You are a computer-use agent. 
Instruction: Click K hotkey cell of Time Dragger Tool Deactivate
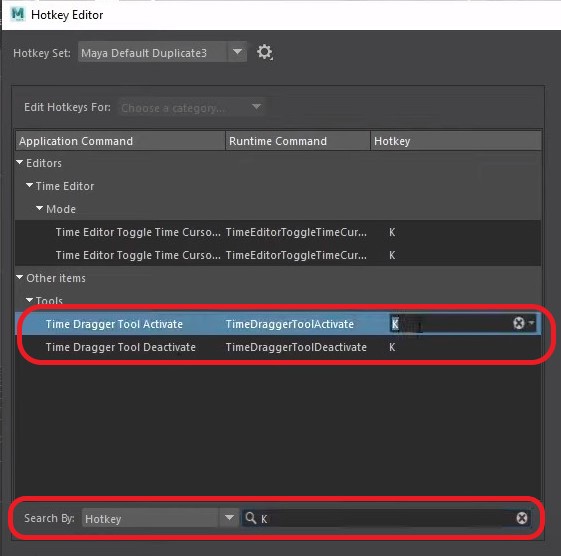[x=392, y=347]
